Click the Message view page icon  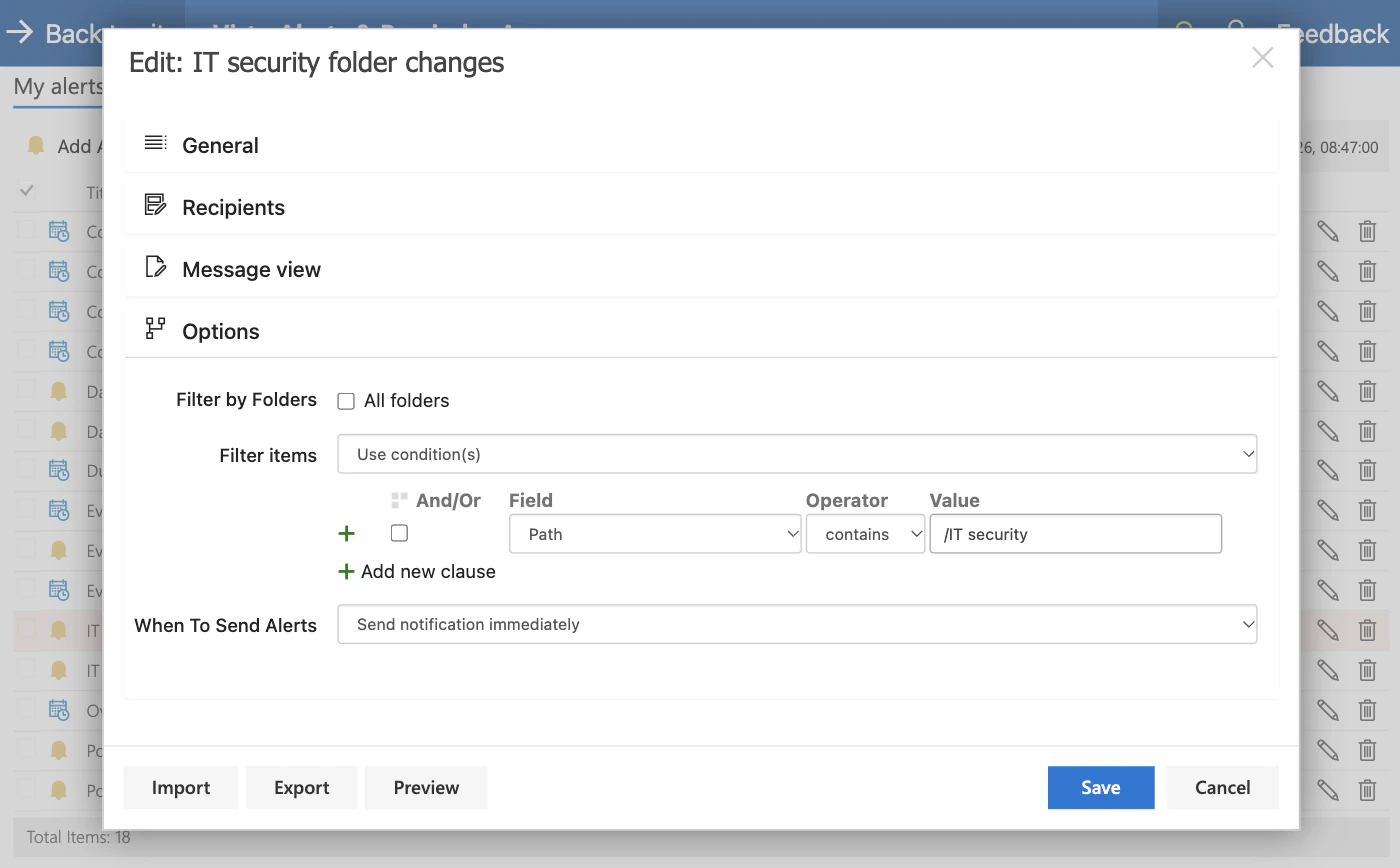pos(155,267)
